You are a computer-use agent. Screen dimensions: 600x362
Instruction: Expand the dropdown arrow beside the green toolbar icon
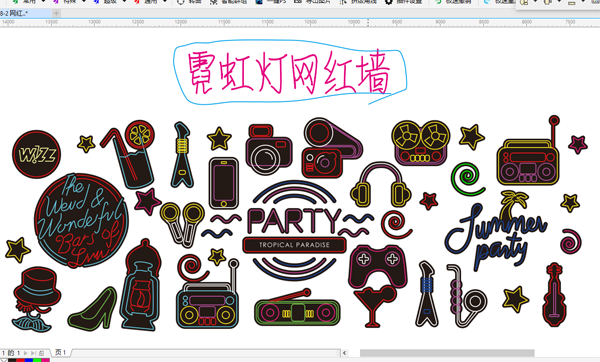point(43,2)
